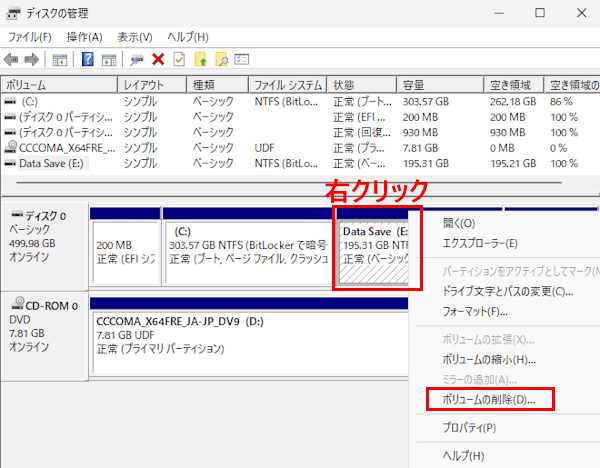Select the 930 MB recovery volume list row

click(300, 132)
